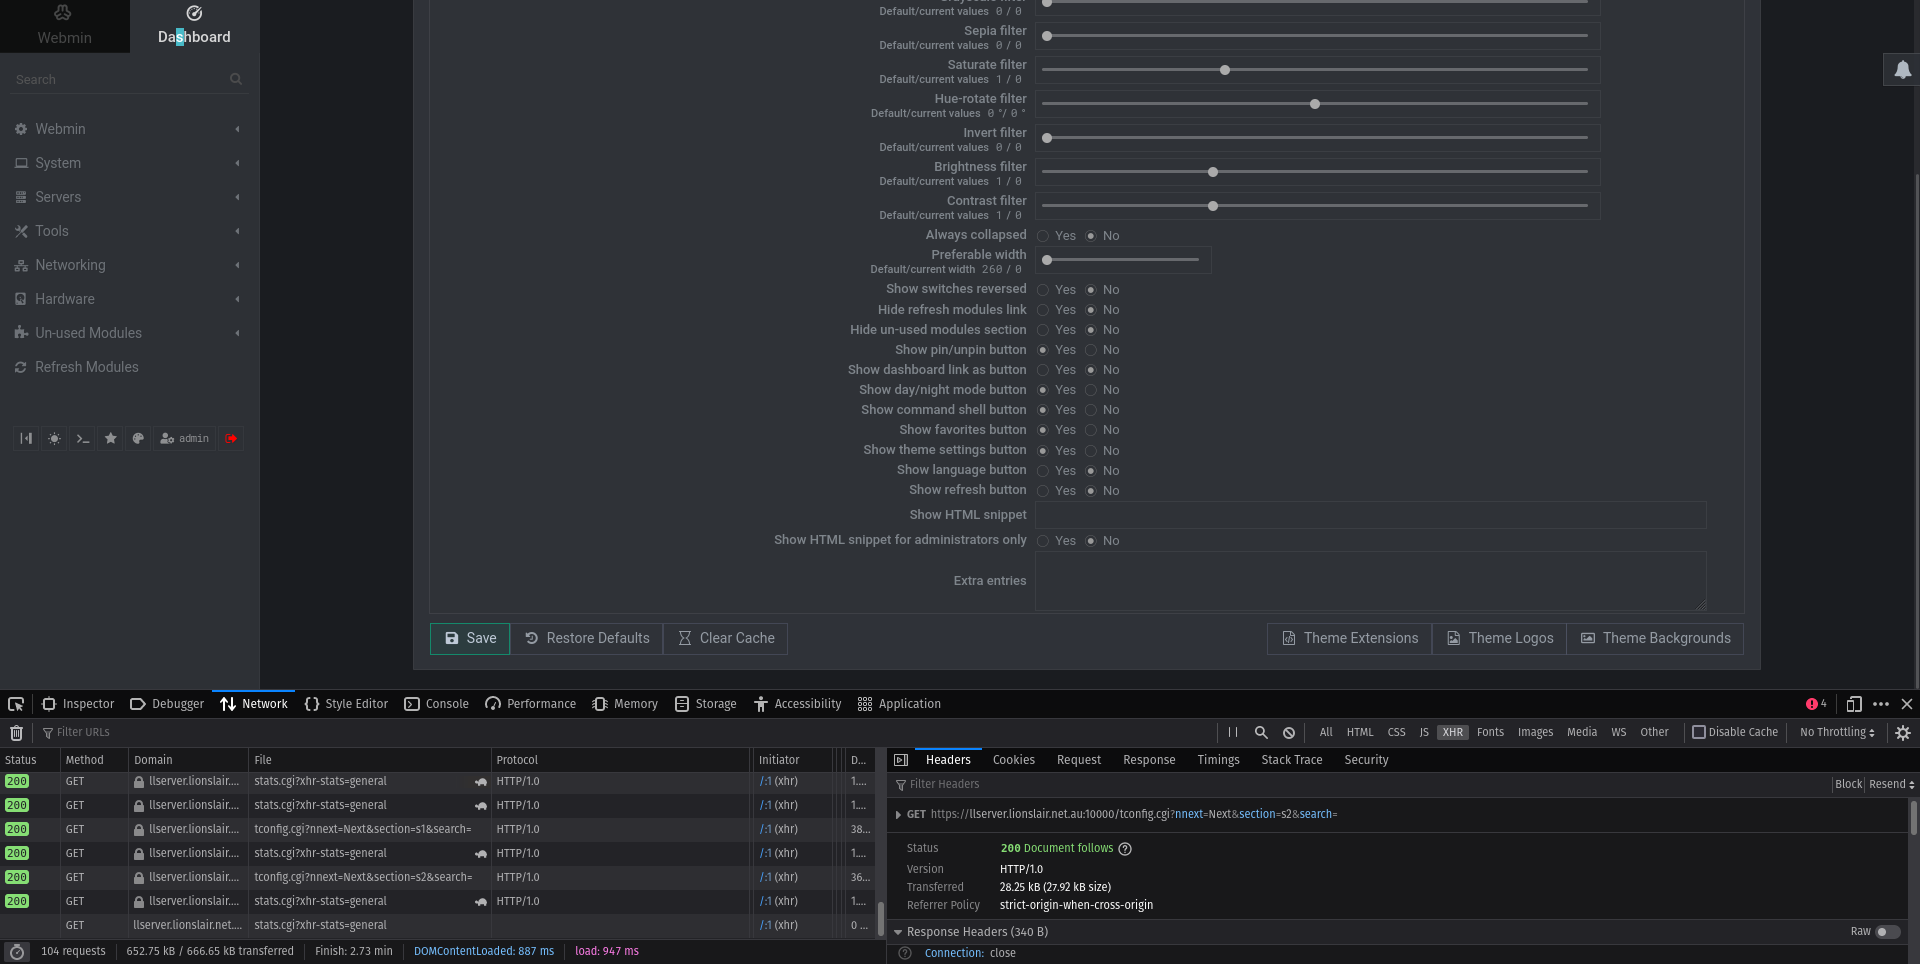Open the favorites star icon
Viewport: 1920px width, 964px height.
[110, 438]
